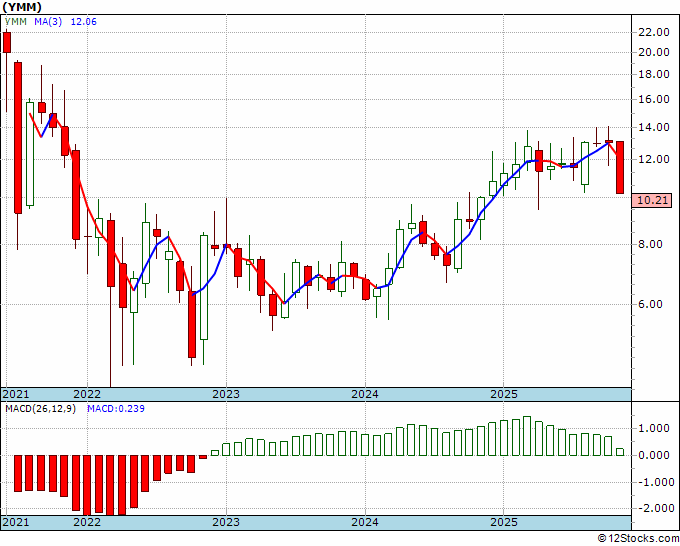Click the YMM ticker label in legend

click(16, 22)
